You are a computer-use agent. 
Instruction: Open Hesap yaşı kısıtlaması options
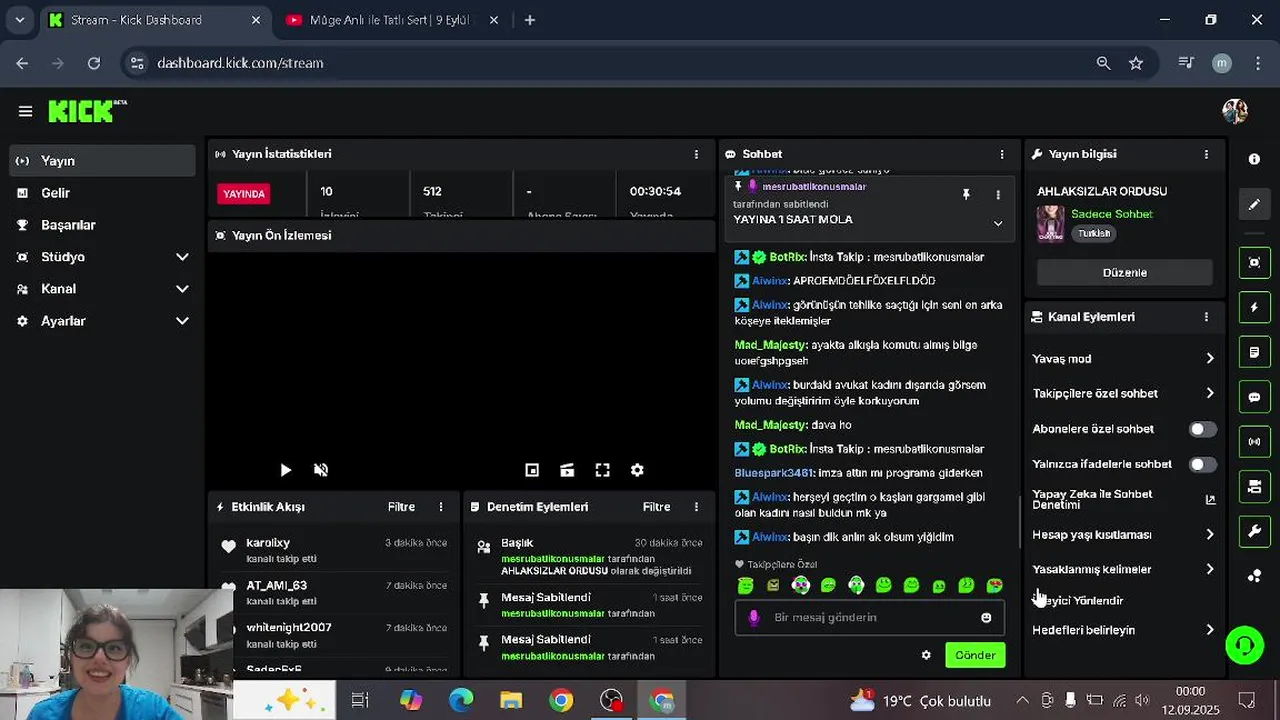[x=1210, y=535]
